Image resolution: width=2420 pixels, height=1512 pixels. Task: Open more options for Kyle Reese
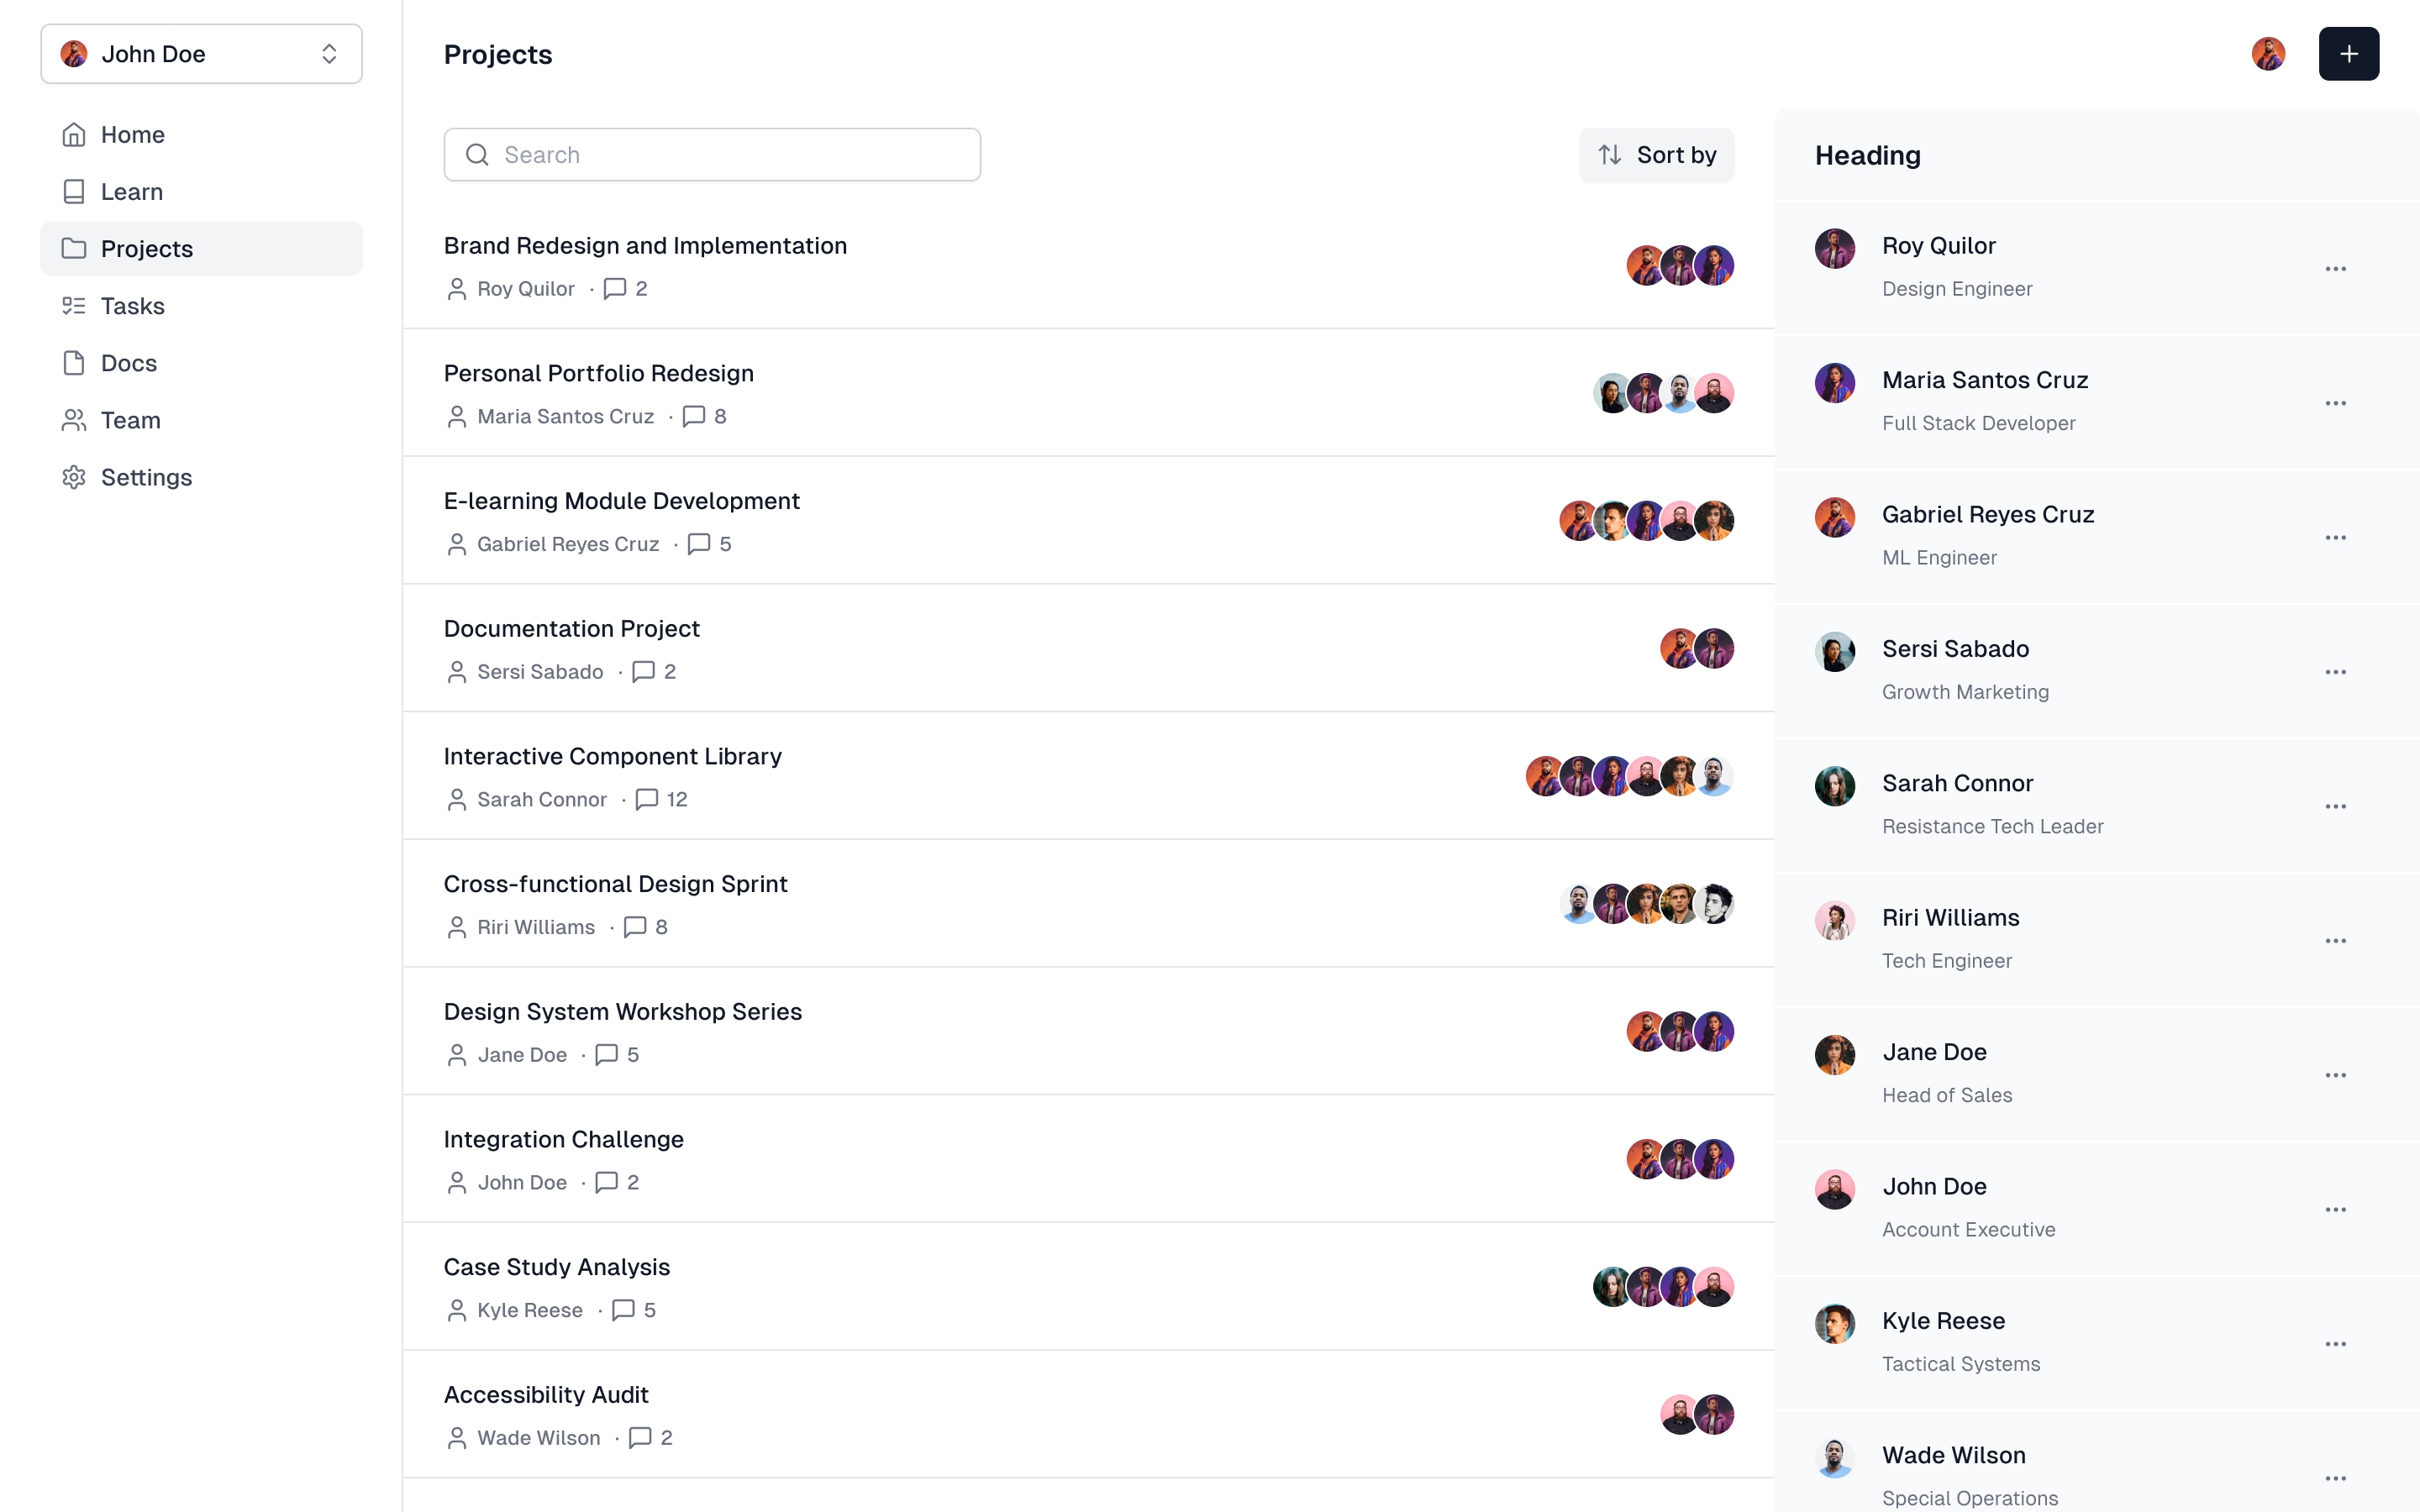click(x=2335, y=1344)
